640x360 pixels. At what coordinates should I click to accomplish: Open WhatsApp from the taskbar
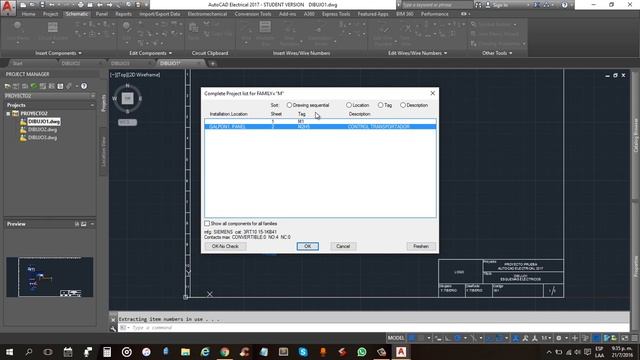click(362, 352)
